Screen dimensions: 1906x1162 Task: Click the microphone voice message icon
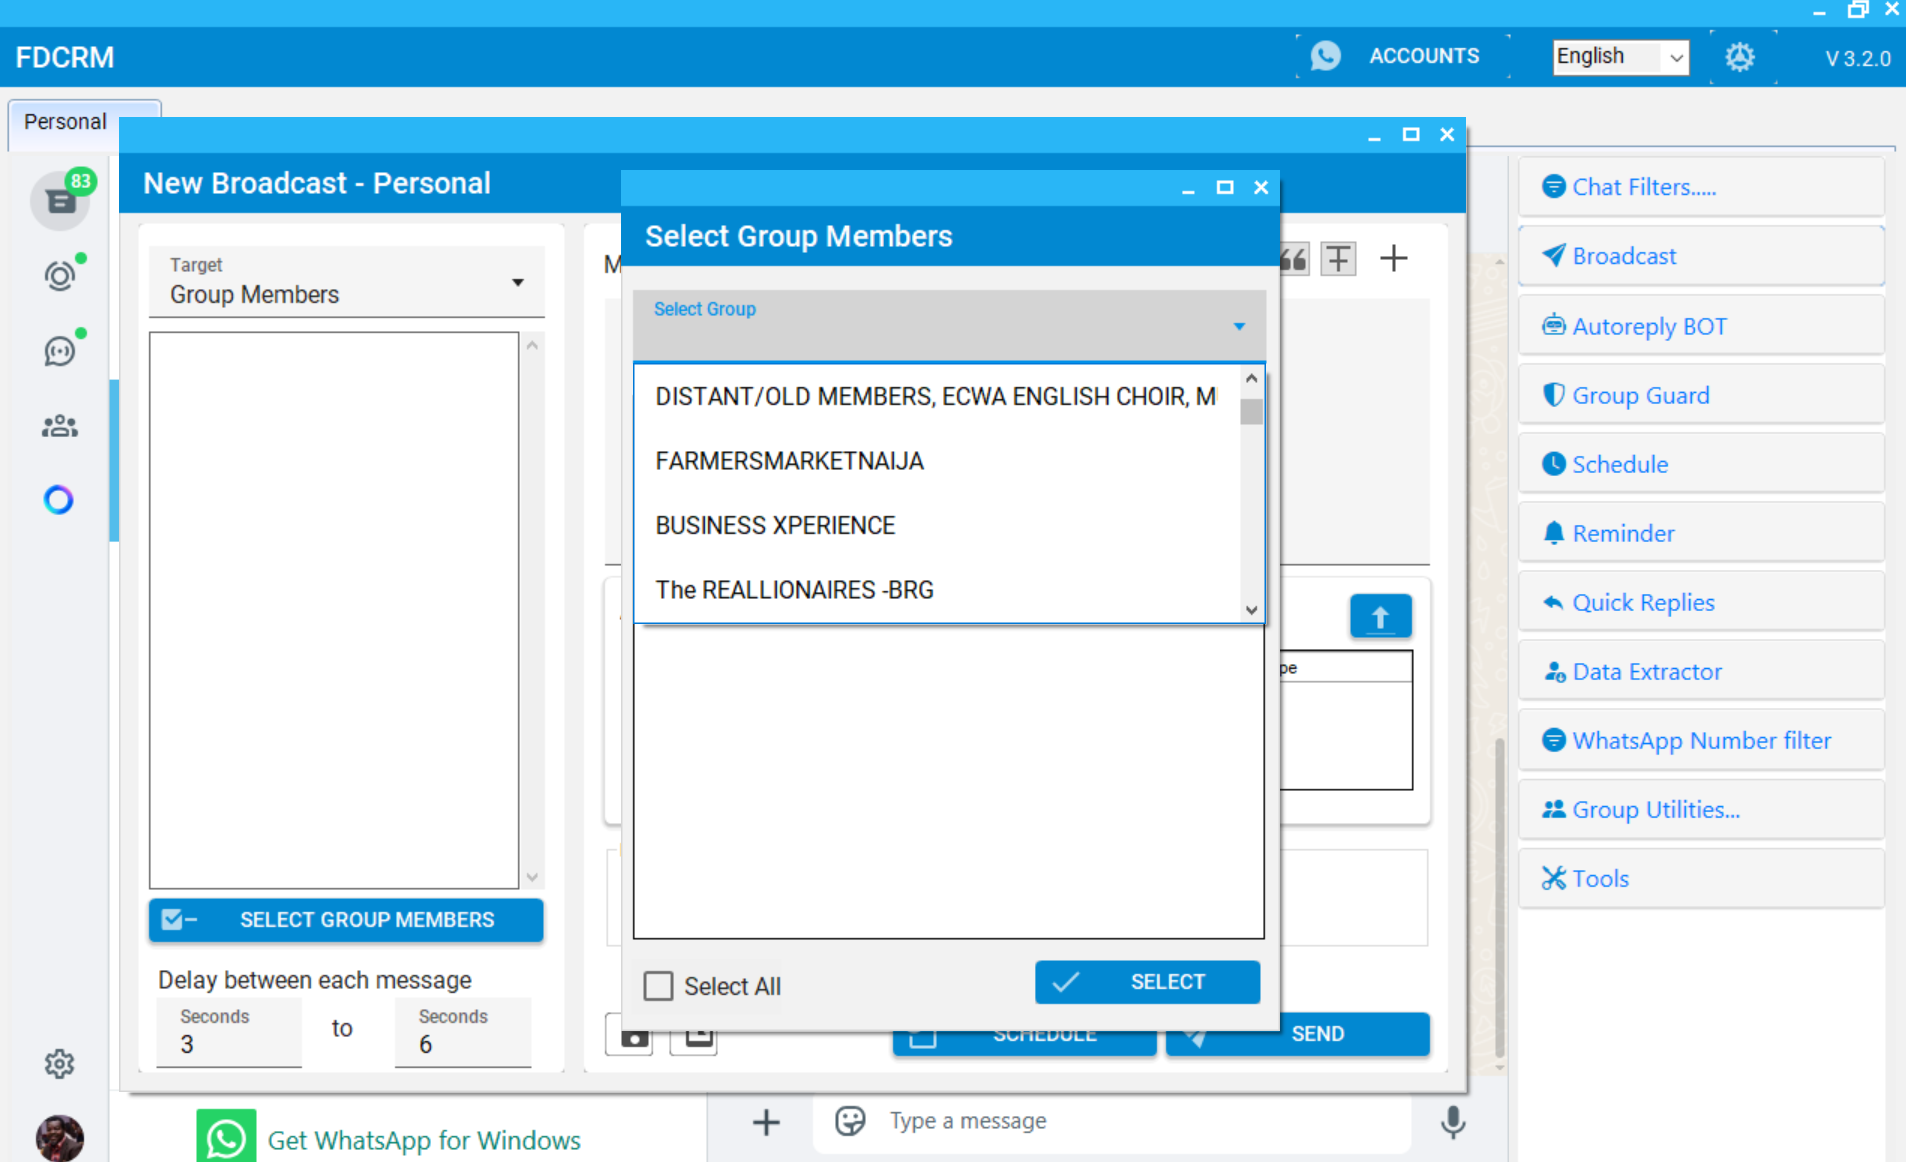[1452, 1121]
